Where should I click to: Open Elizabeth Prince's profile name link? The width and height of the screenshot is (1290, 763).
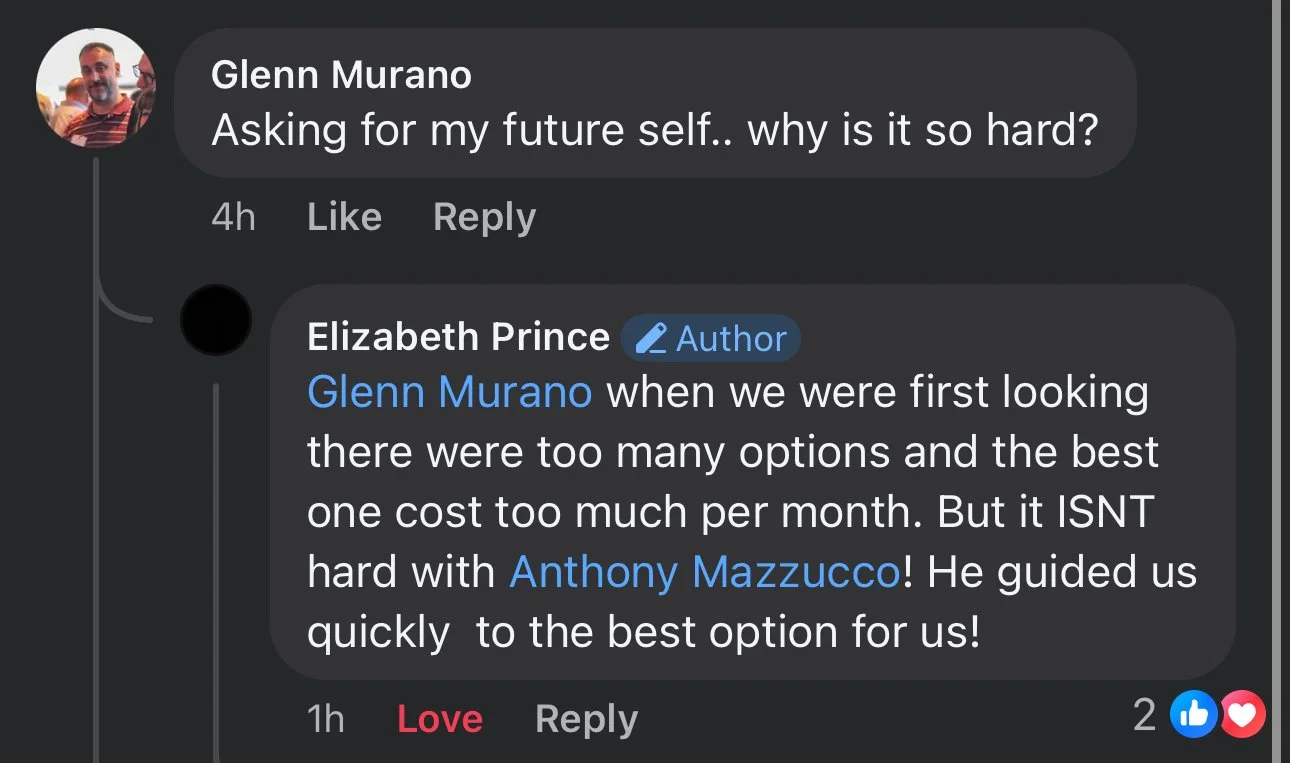coord(458,337)
